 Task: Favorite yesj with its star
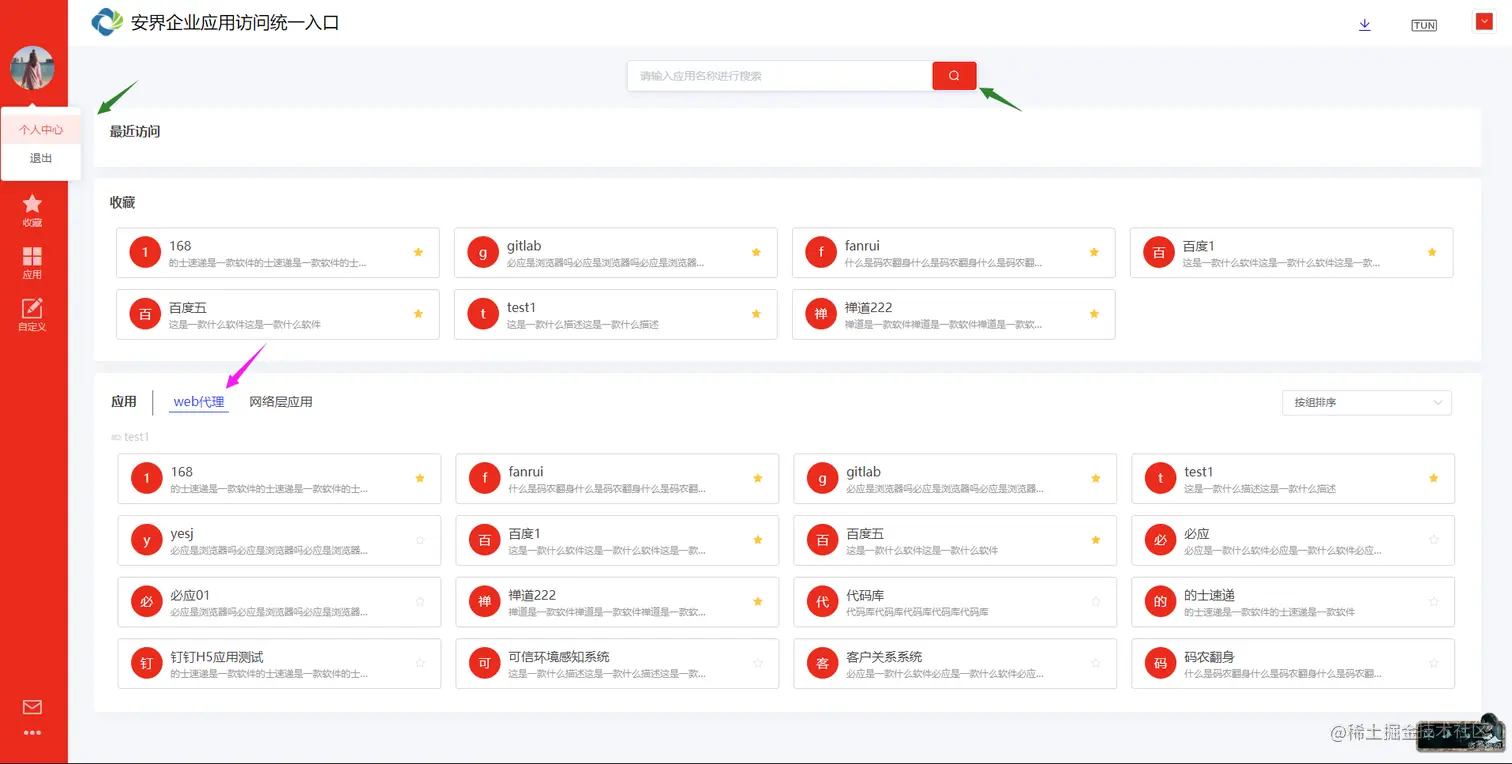[420, 540]
